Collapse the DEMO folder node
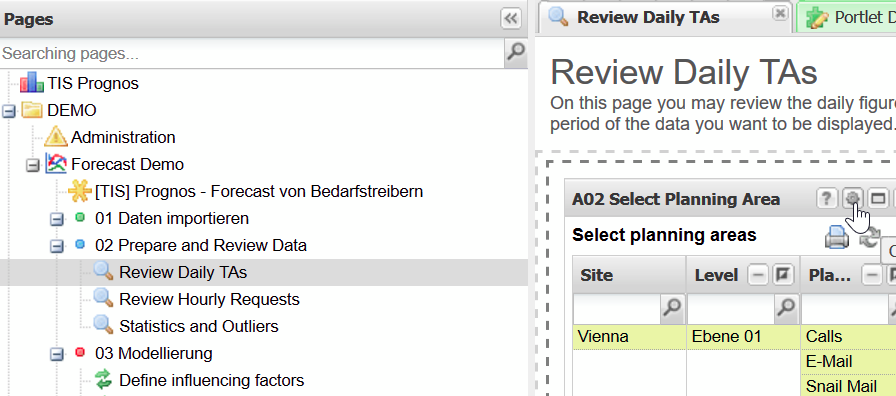 (x=9, y=110)
